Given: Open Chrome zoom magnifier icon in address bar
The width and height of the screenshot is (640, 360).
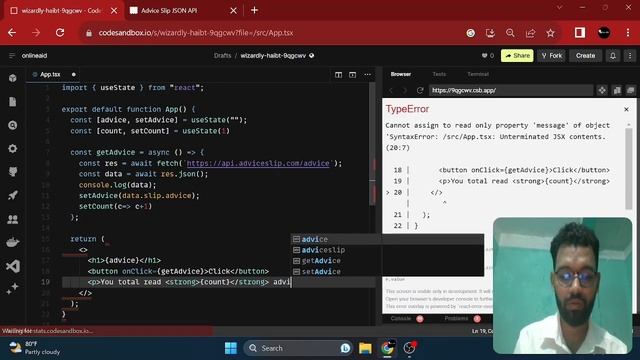Looking at the screenshot, I should coord(510,33).
